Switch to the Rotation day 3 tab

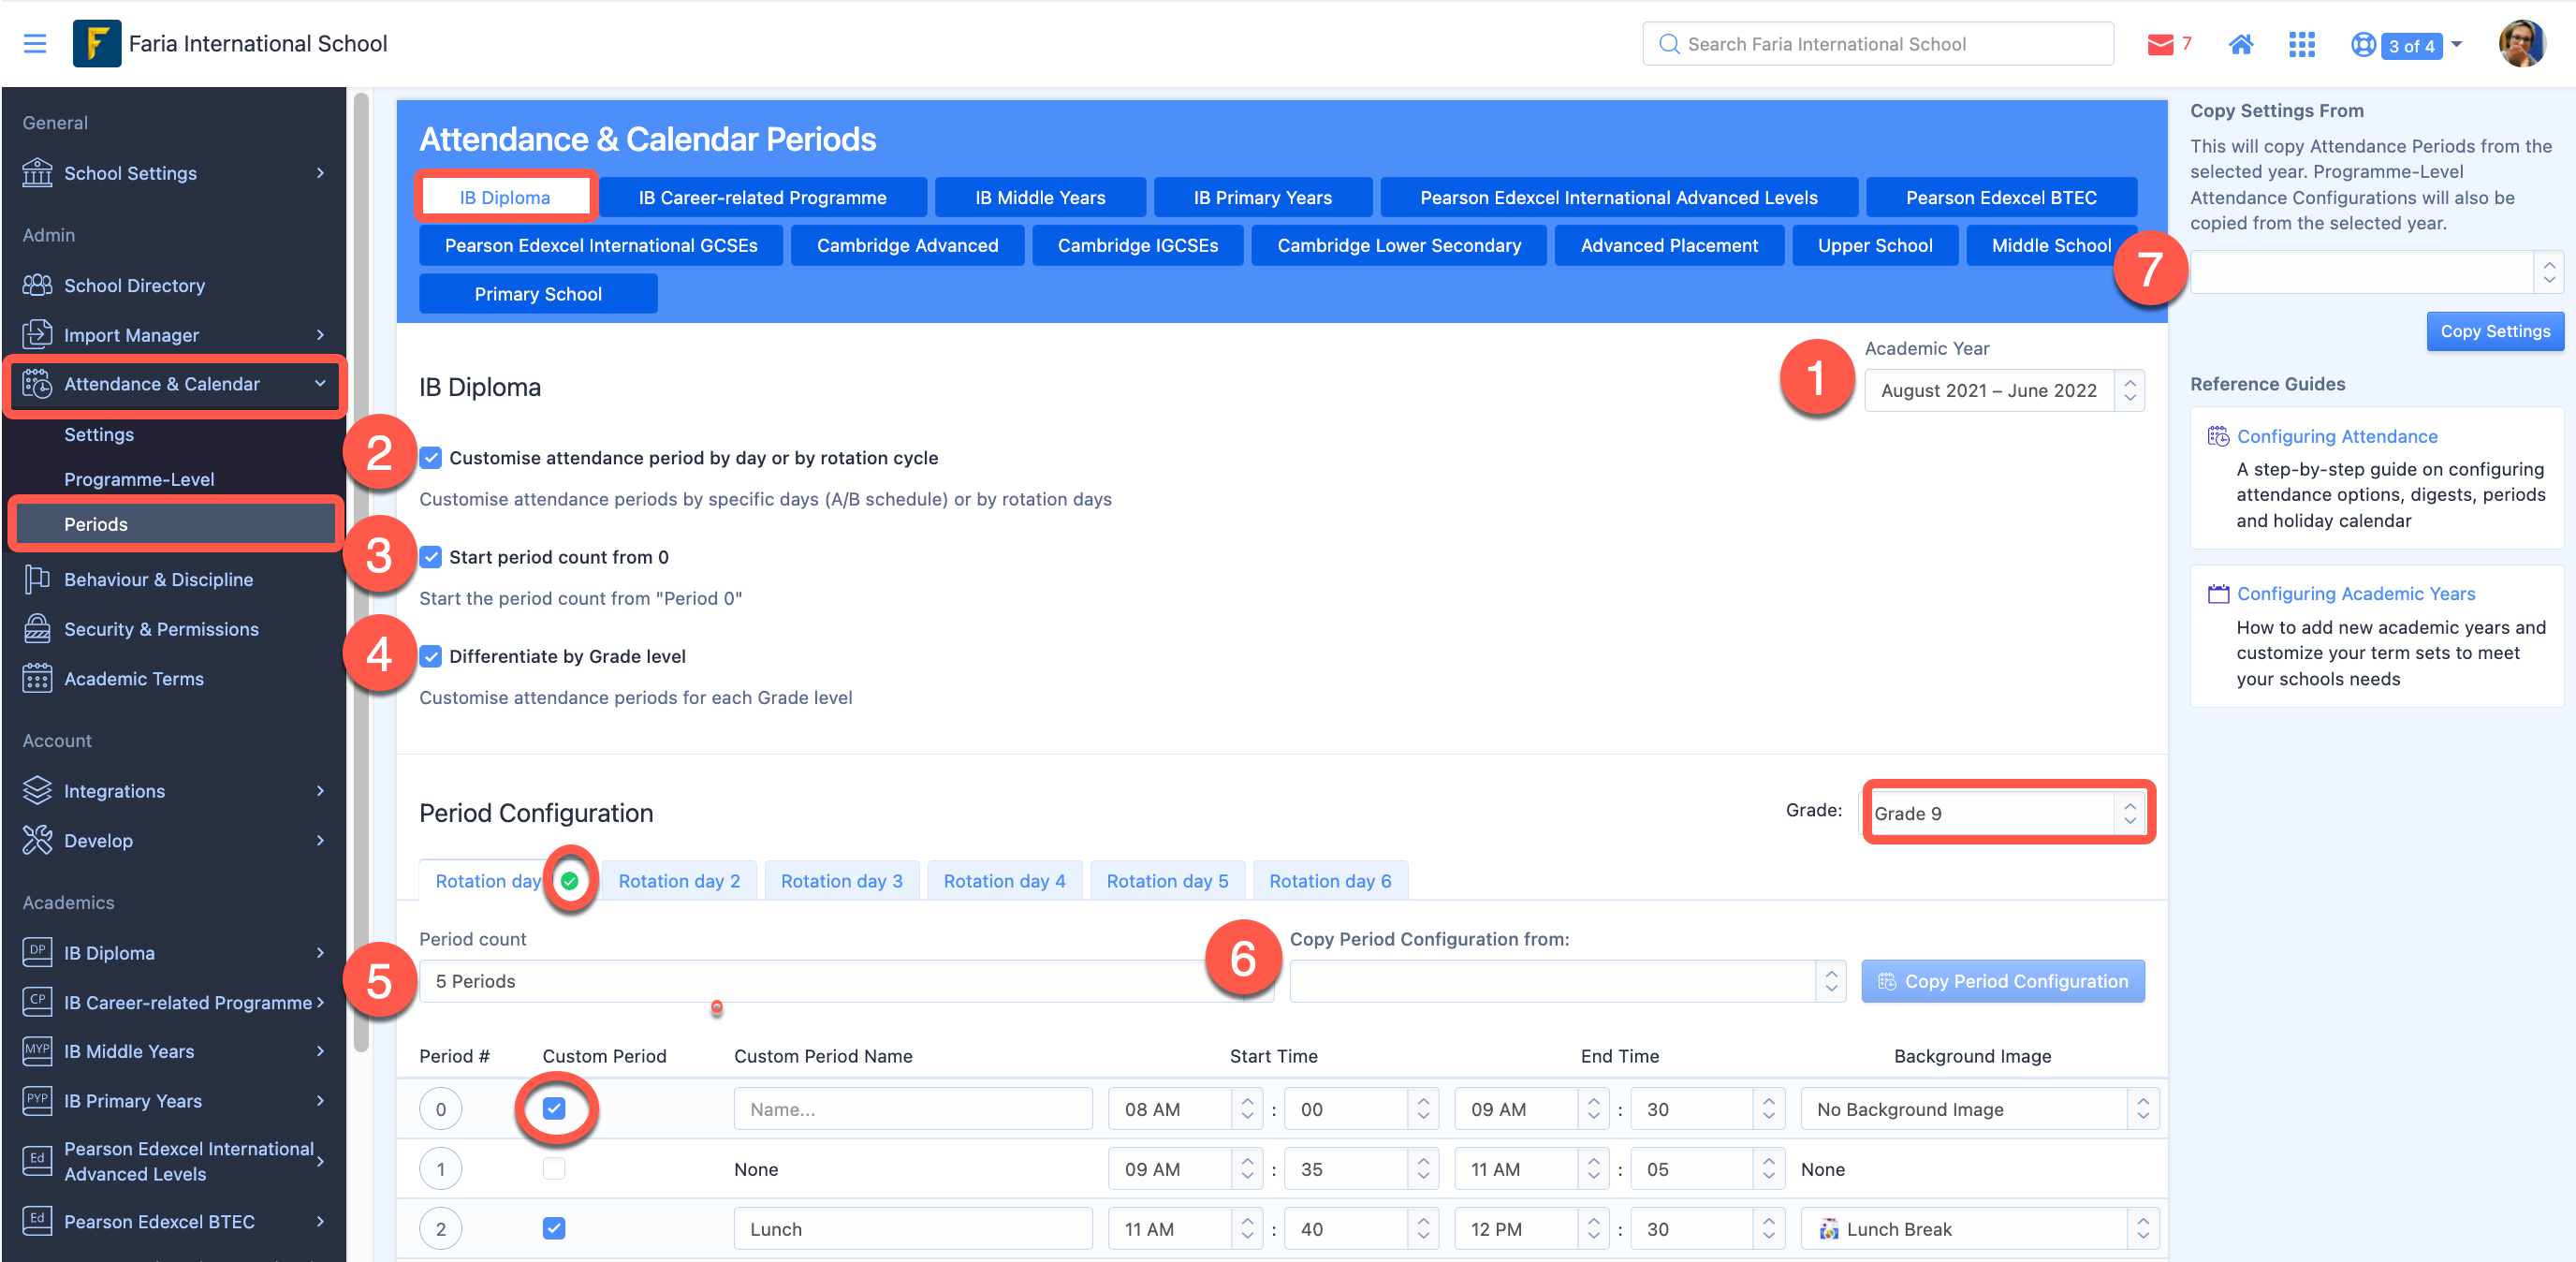point(841,881)
